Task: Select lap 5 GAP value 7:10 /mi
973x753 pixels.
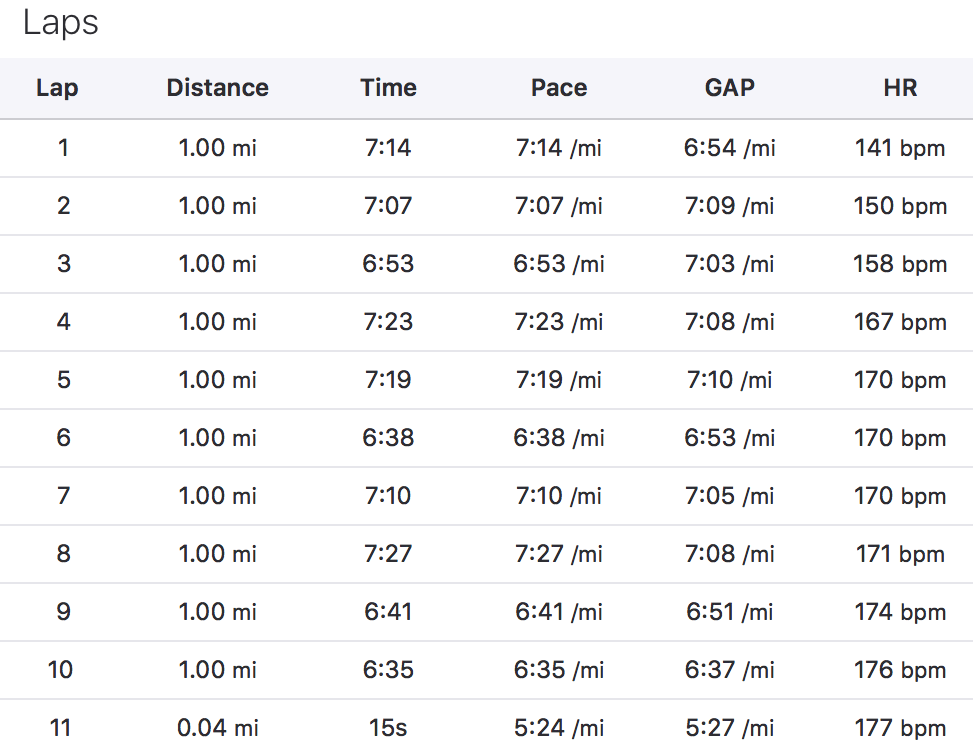Action: pos(729,379)
